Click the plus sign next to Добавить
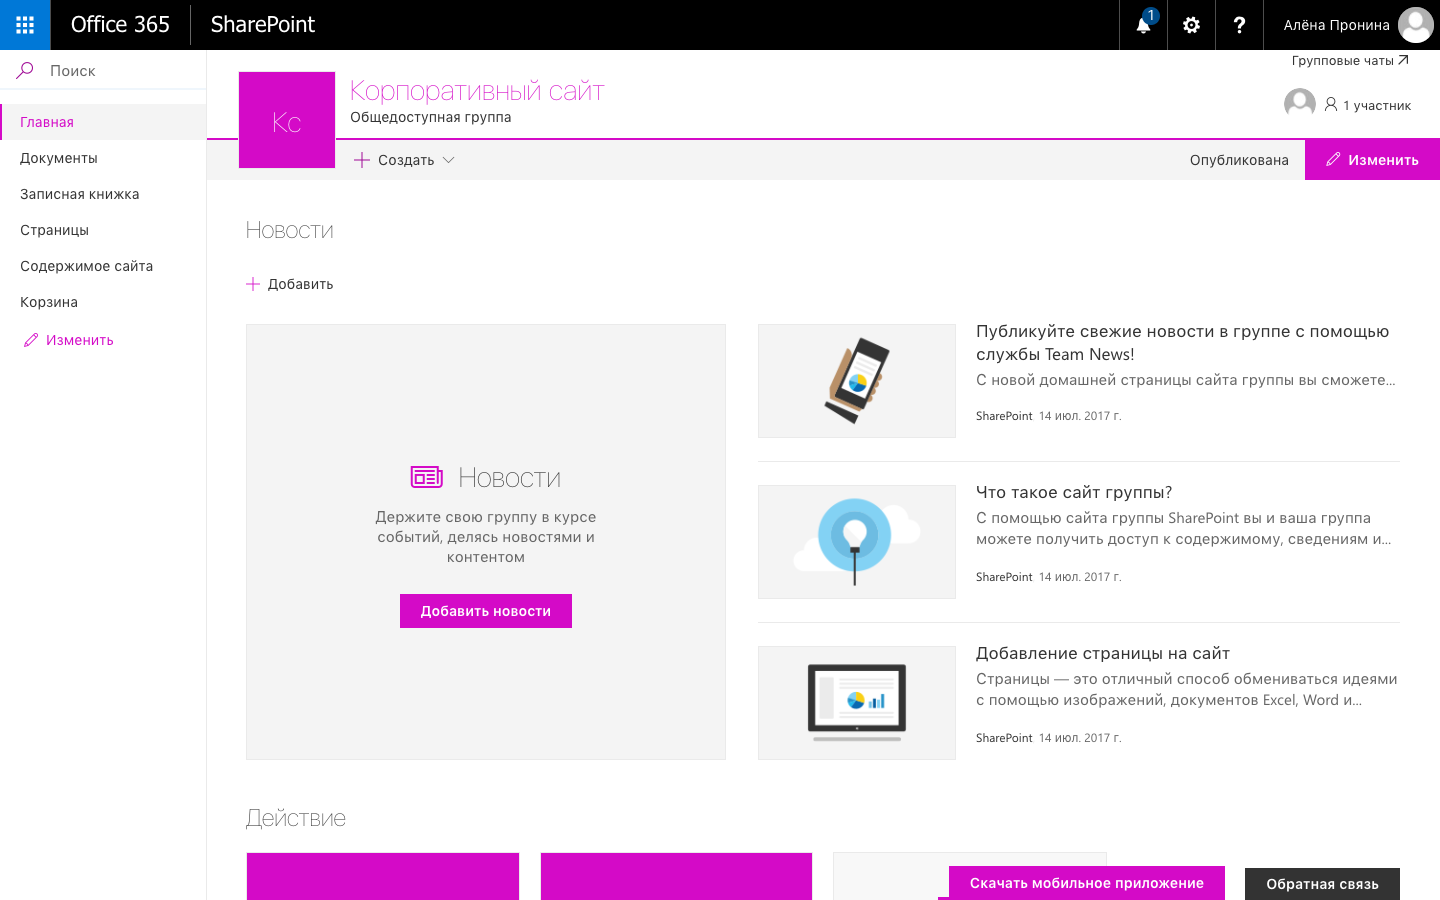1440x900 pixels. pos(251,284)
